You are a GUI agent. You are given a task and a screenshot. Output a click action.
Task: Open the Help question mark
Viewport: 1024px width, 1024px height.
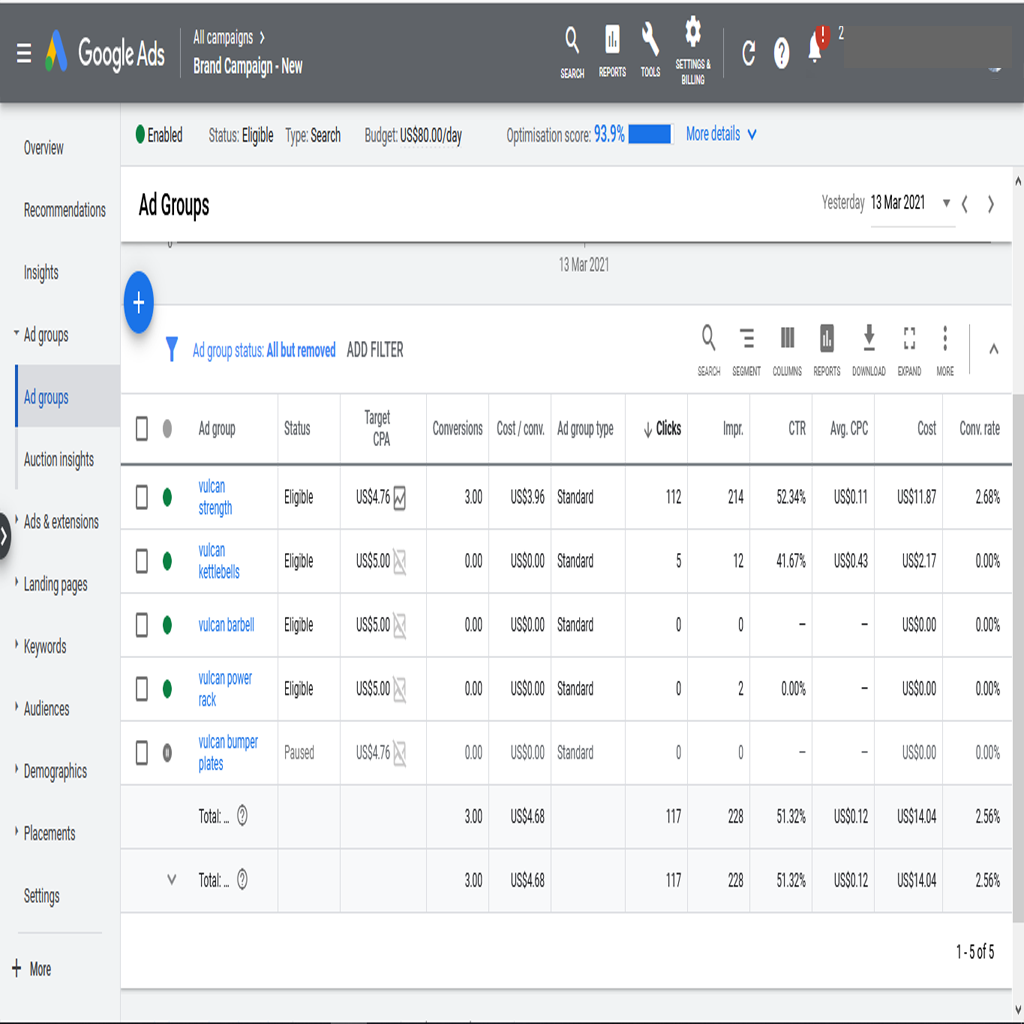pyautogui.click(x=781, y=53)
